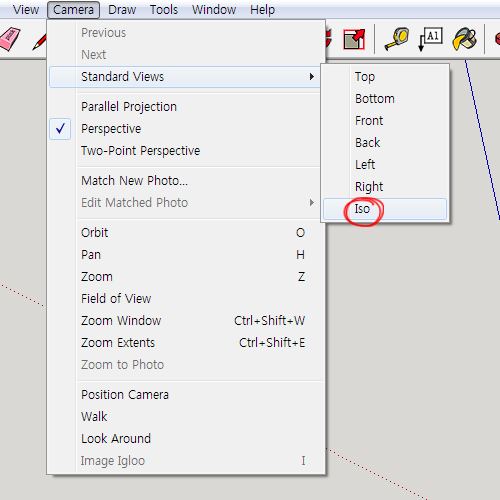Select Field of View
Viewport: 500px width, 500px height.
[185, 299]
